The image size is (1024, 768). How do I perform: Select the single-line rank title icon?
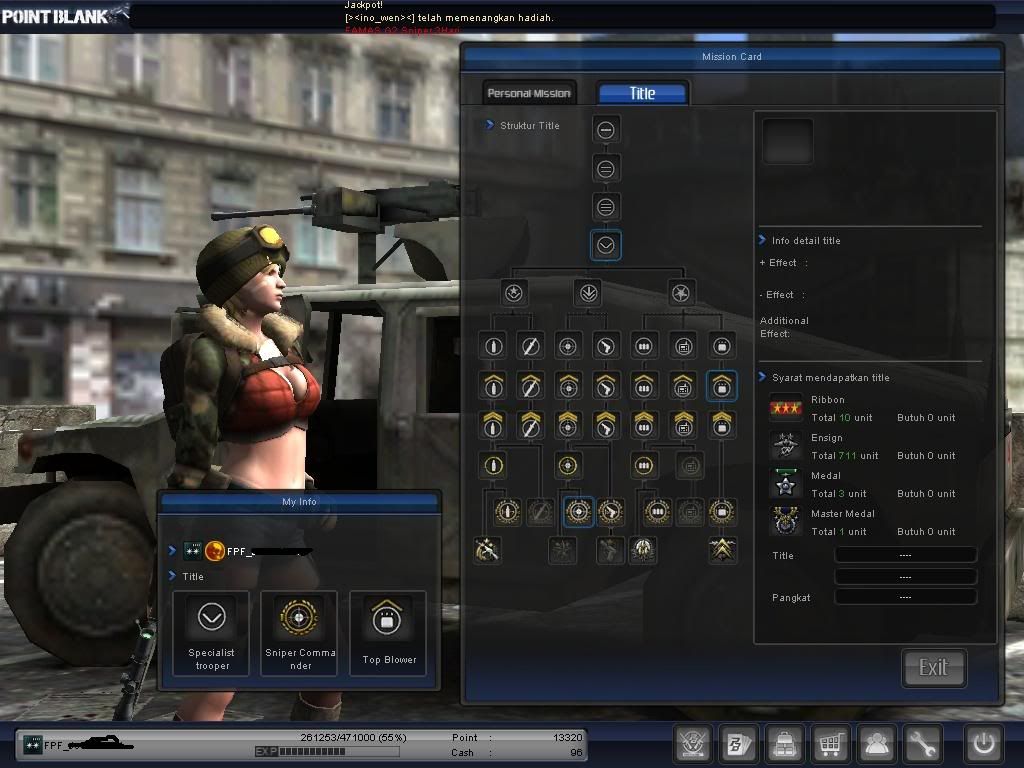coord(606,130)
